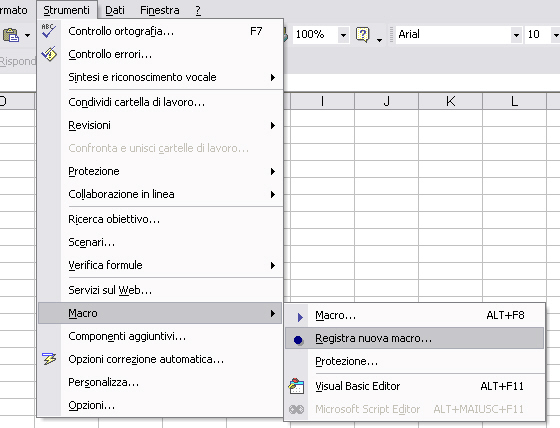Select Opzioni correzione automatica...

[161, 359]
